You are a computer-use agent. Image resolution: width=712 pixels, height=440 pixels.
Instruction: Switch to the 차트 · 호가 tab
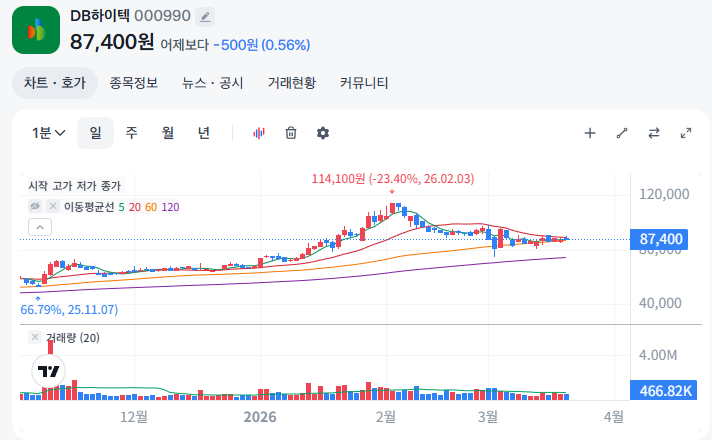click(x=55, y=83)
